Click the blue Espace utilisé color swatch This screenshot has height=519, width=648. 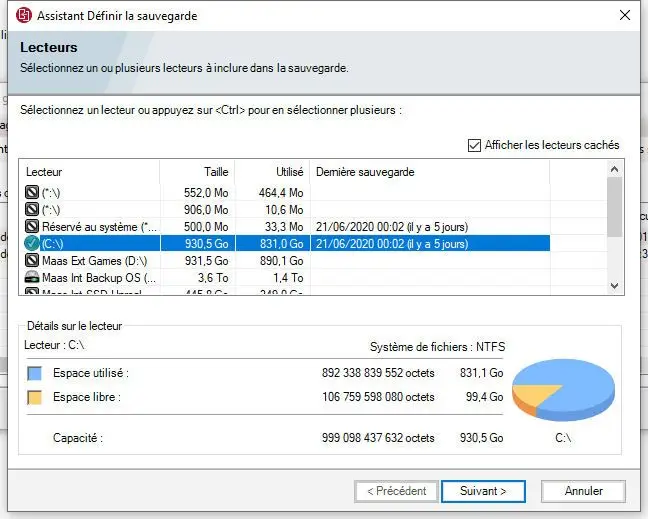point(34,373)
